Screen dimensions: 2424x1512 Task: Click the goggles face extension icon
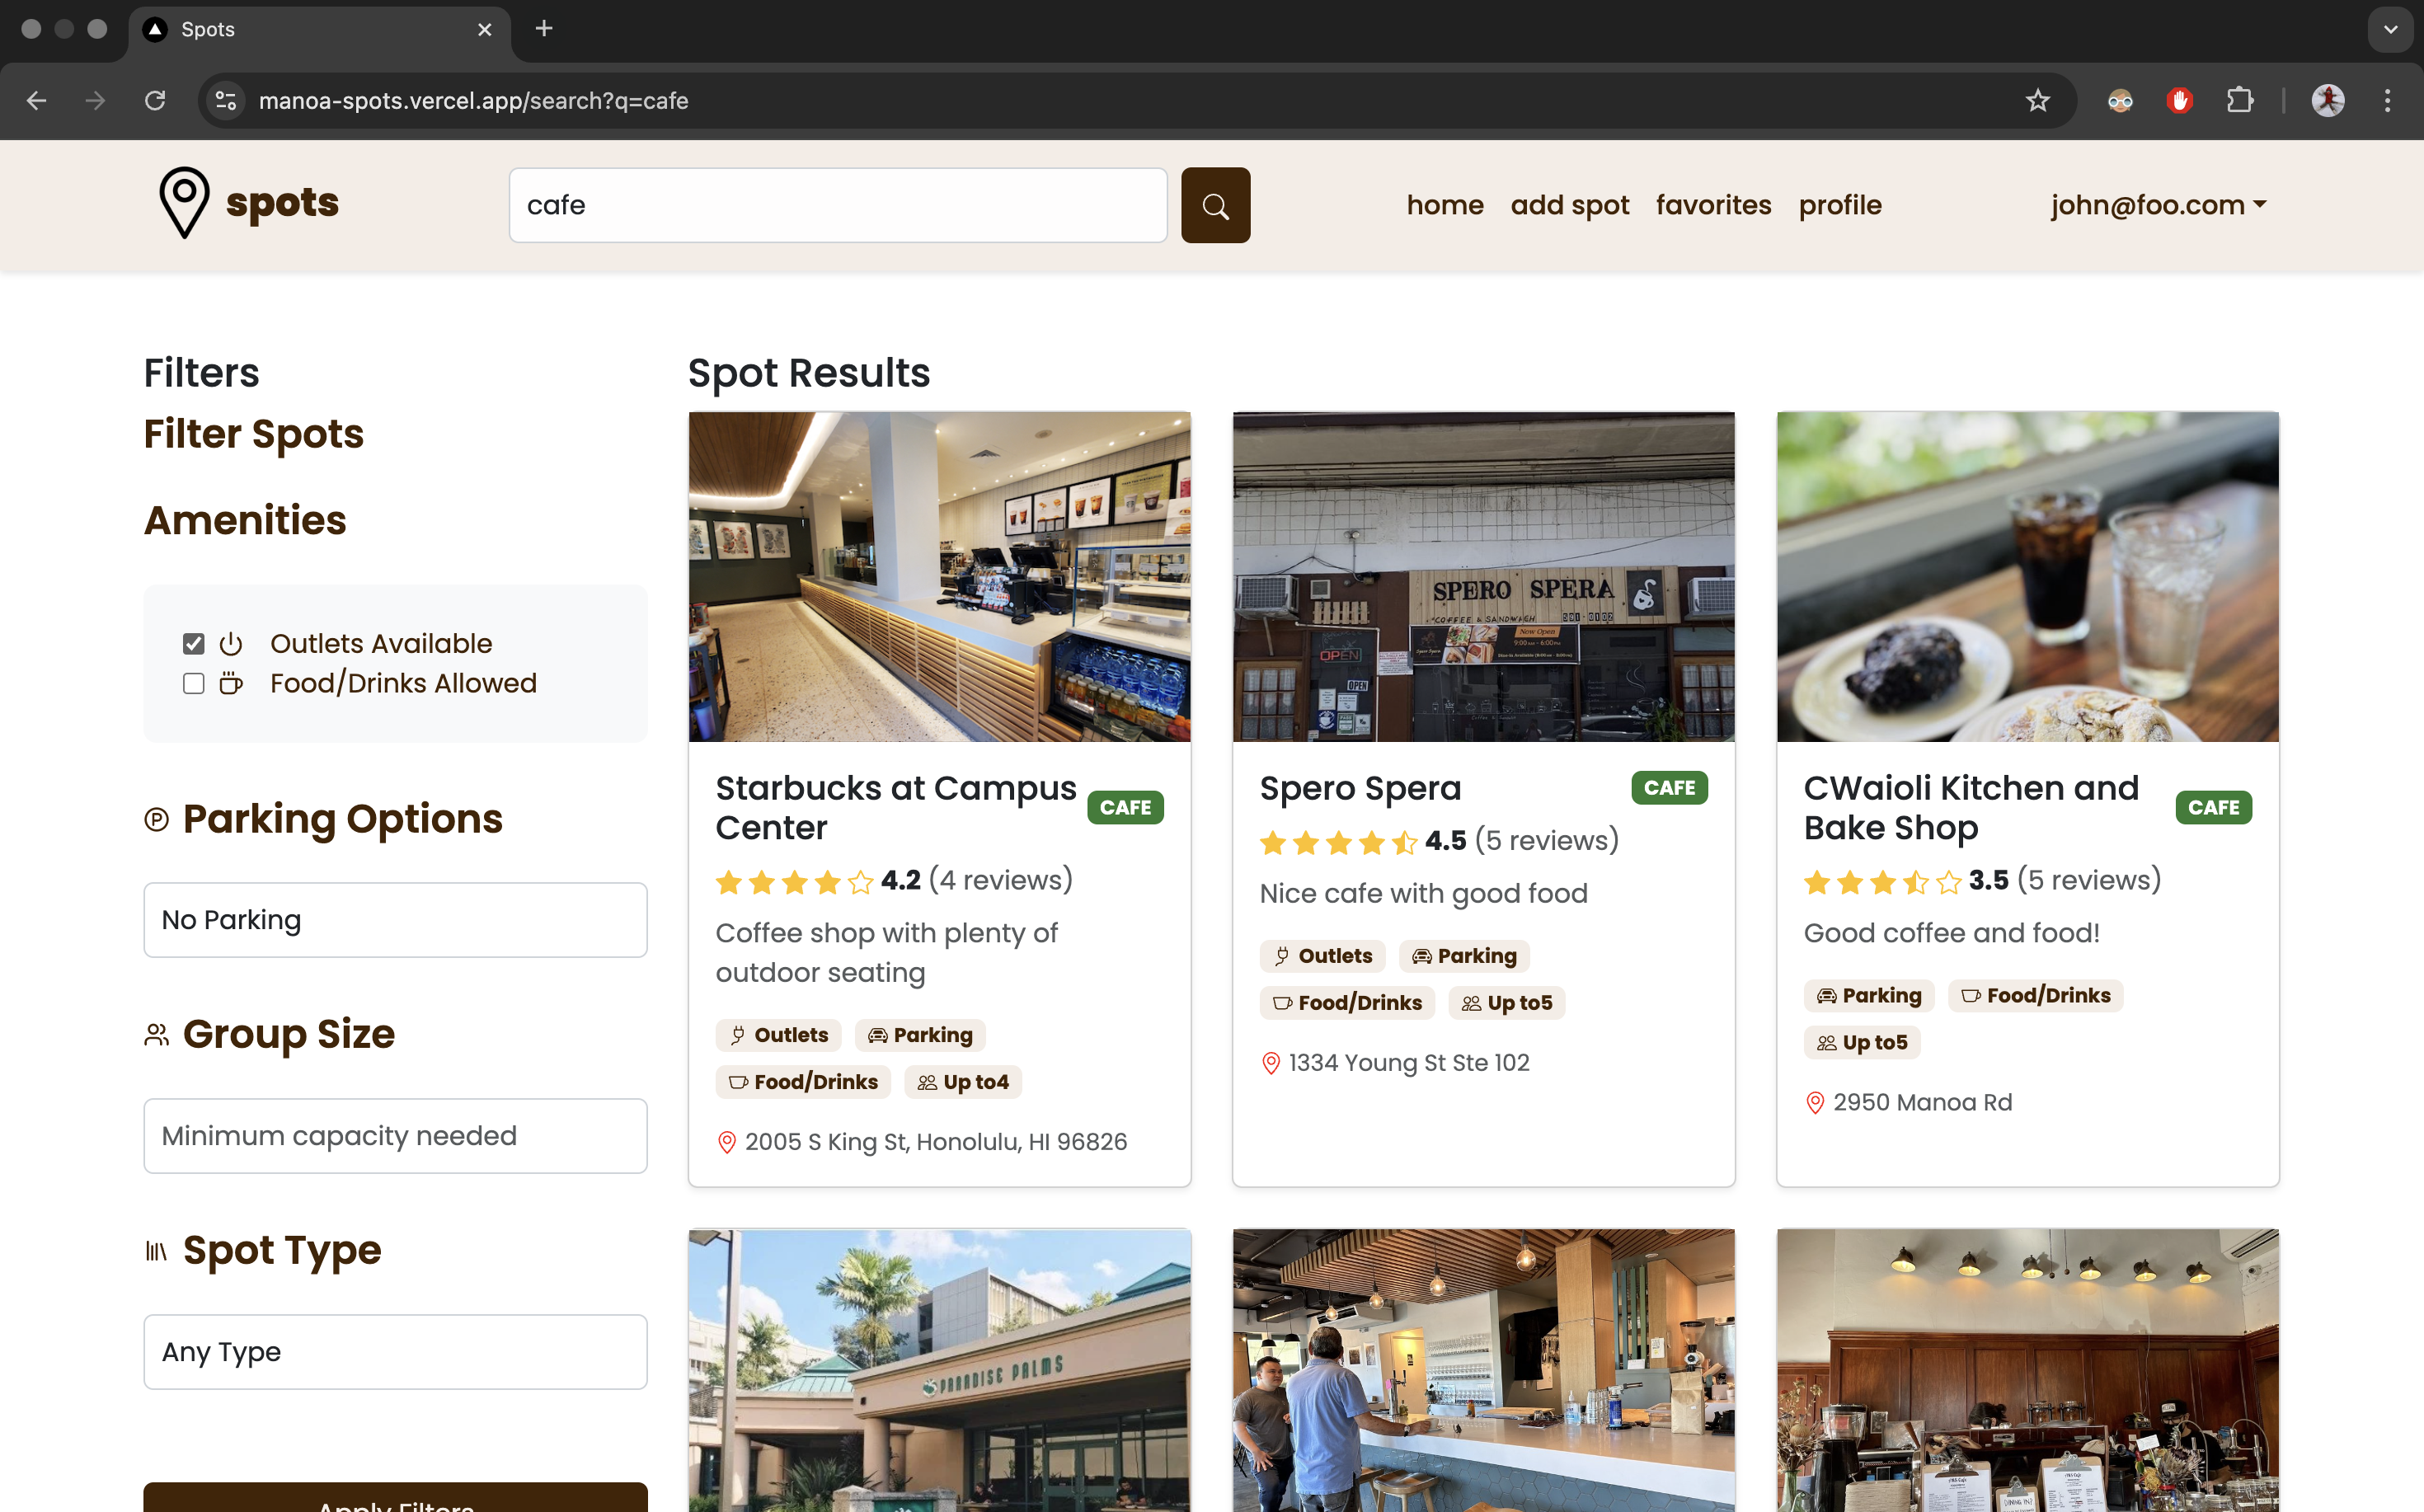[x=2120, y=100]
